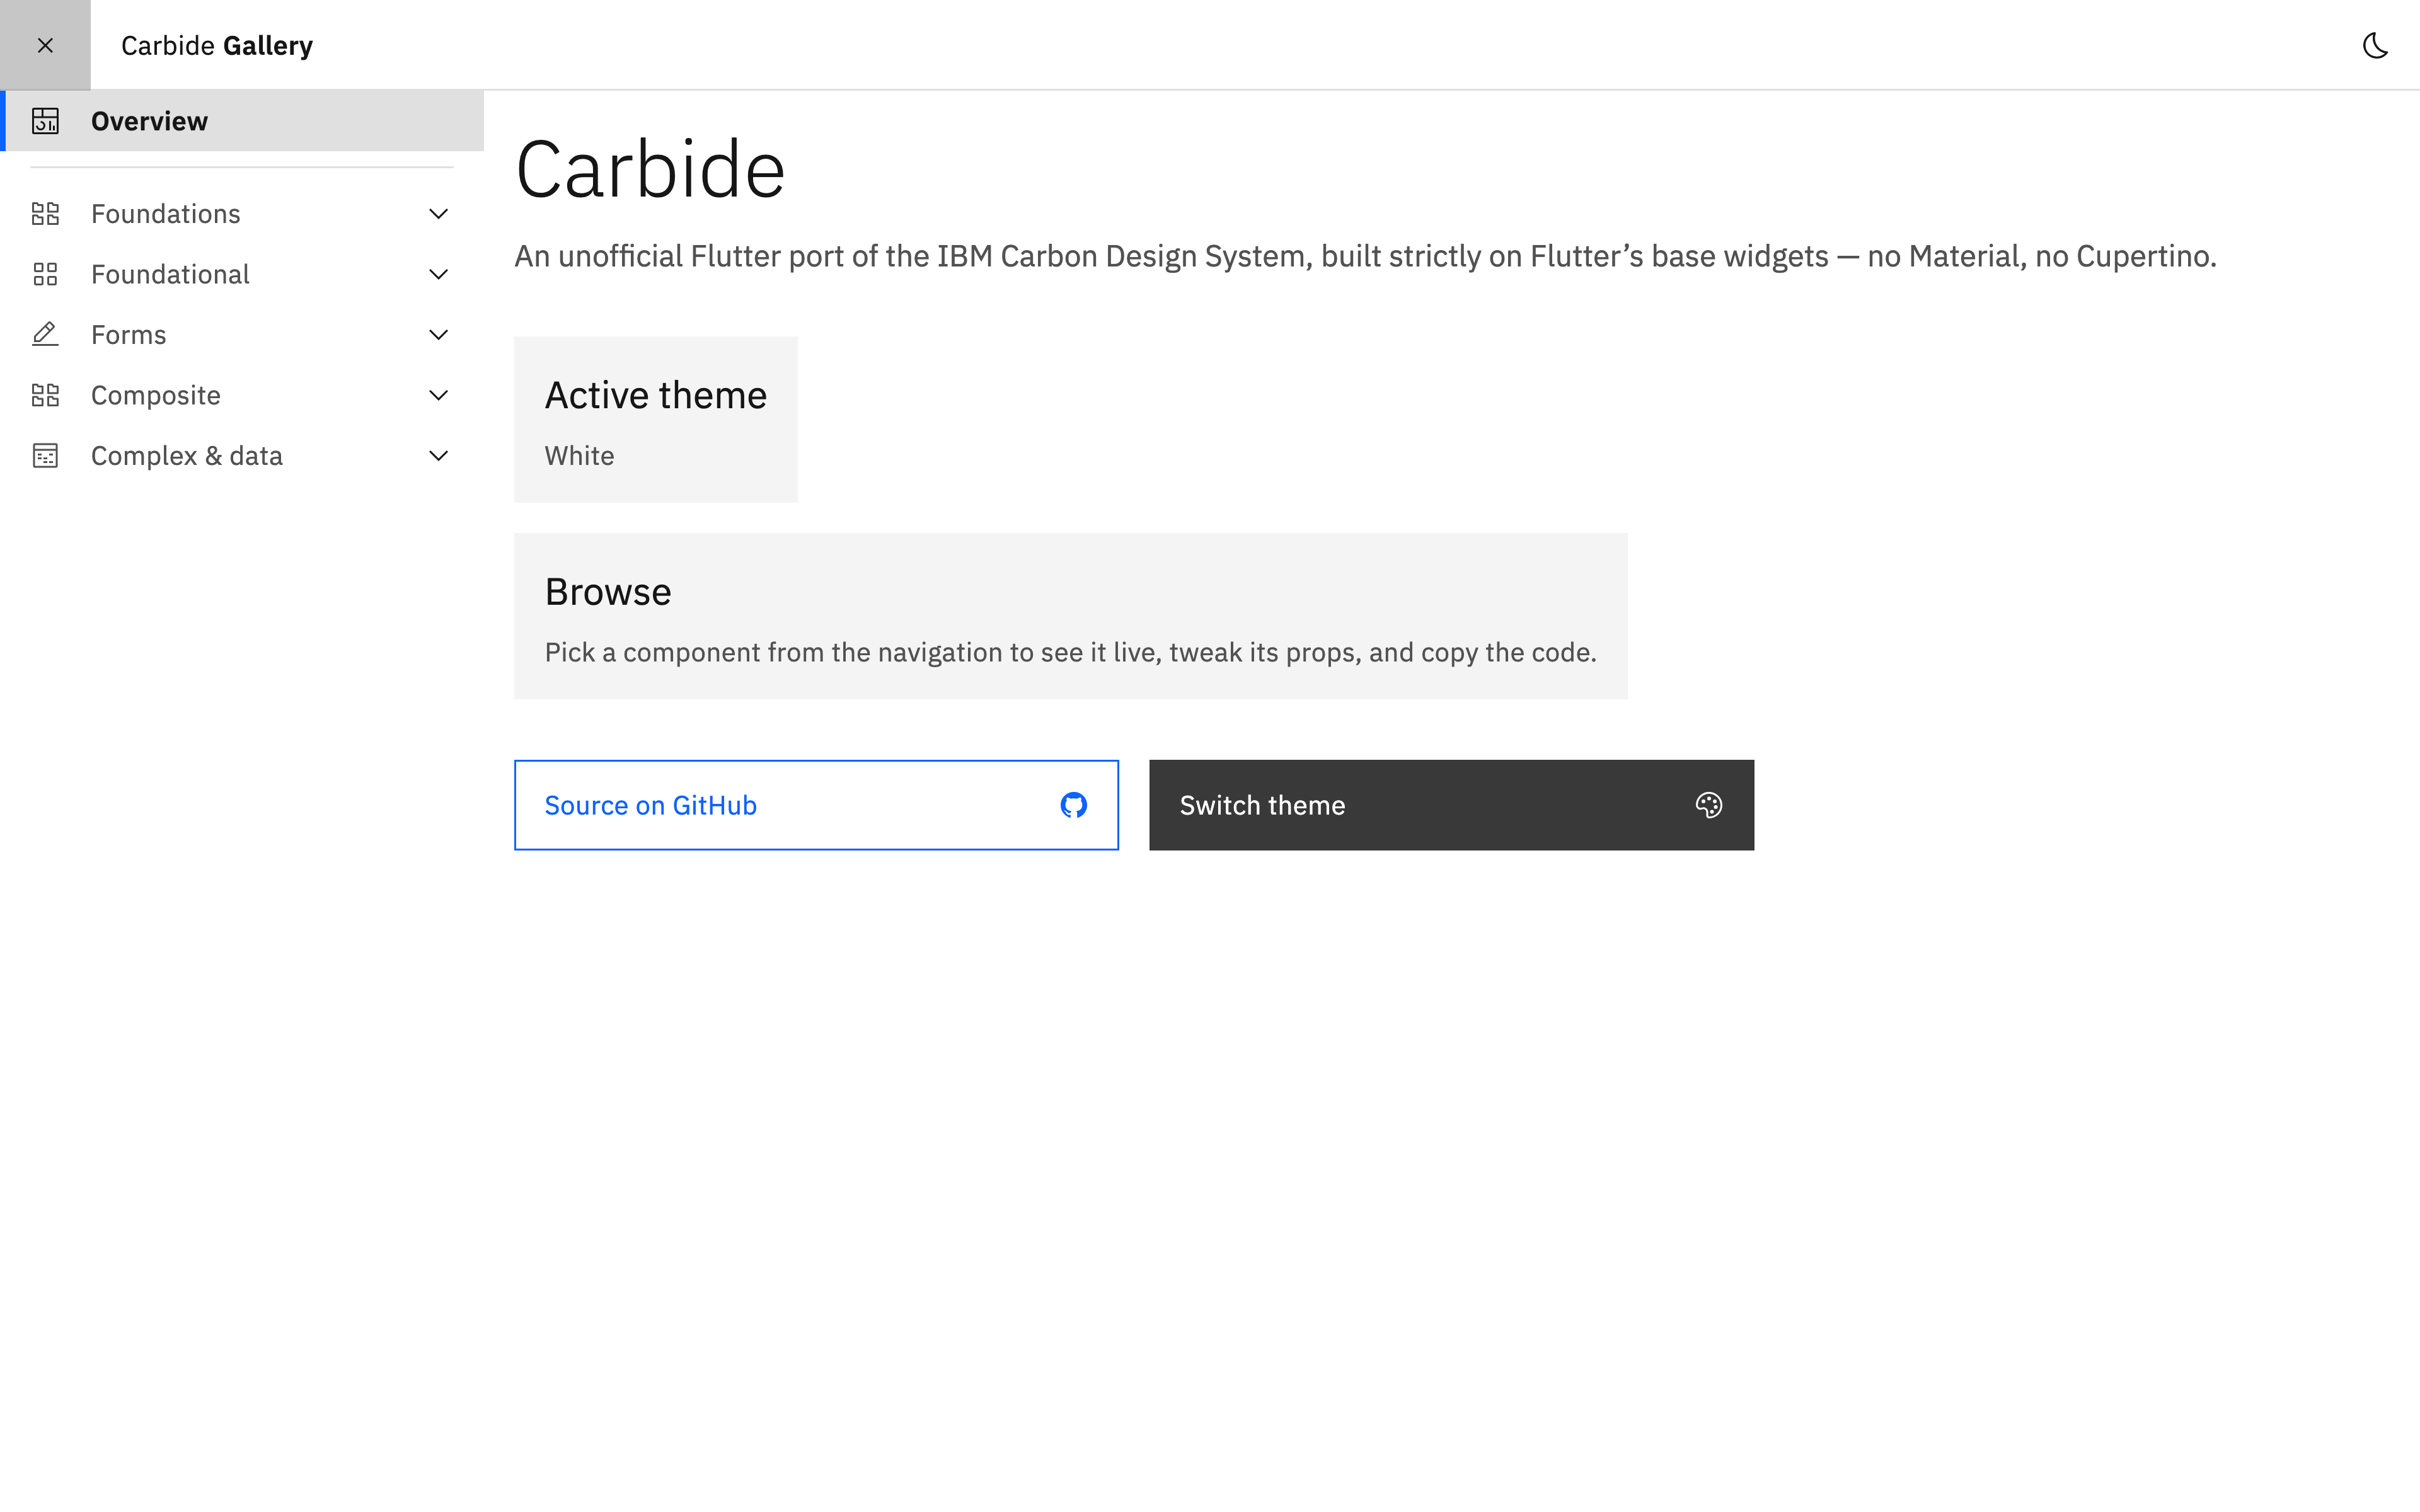Open the Forms navigation item
Viewport: 2420px width, 1512px height.
click(242, 335)
